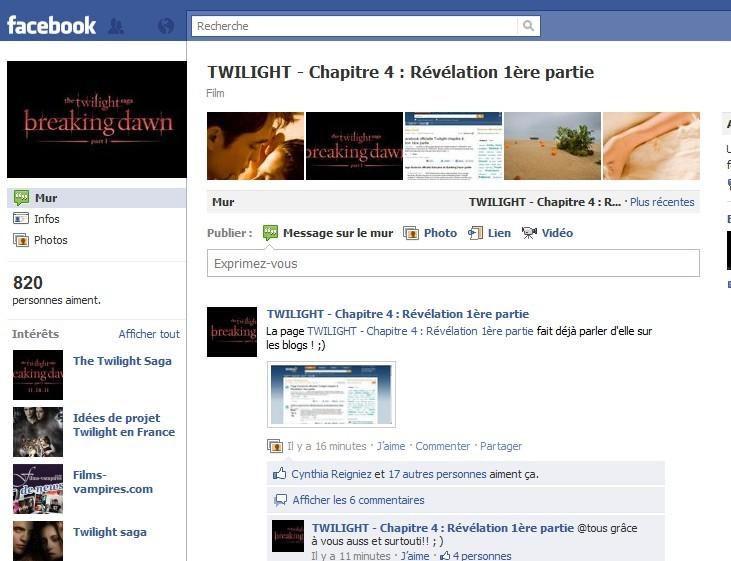Click the Exprimez-vous text box
The image size is (731, 561).
[x=452, y=264]
